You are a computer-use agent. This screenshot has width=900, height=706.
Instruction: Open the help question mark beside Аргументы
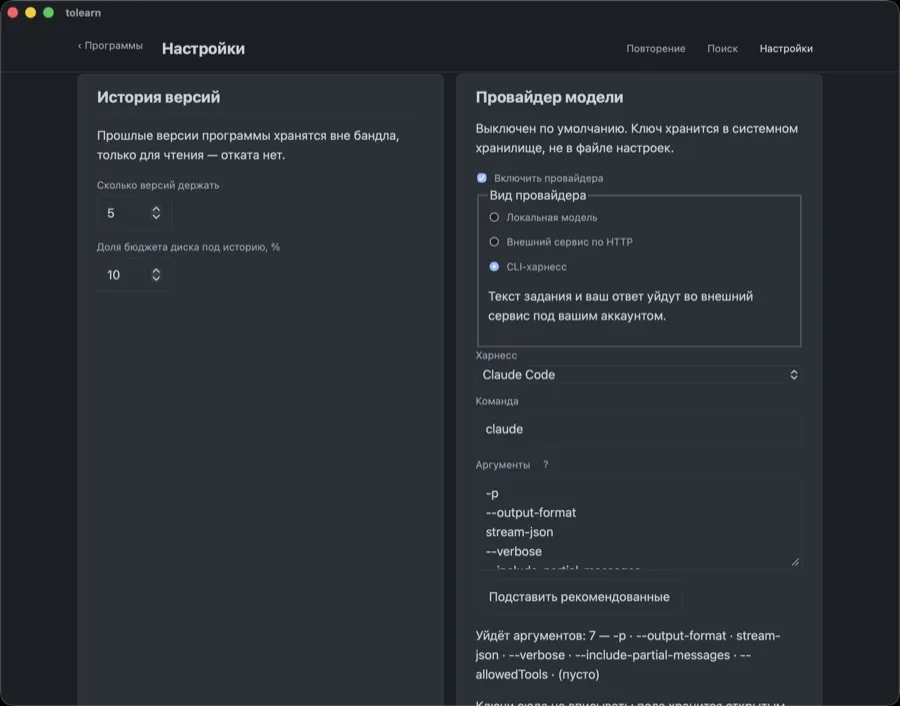tap(545, 465)
